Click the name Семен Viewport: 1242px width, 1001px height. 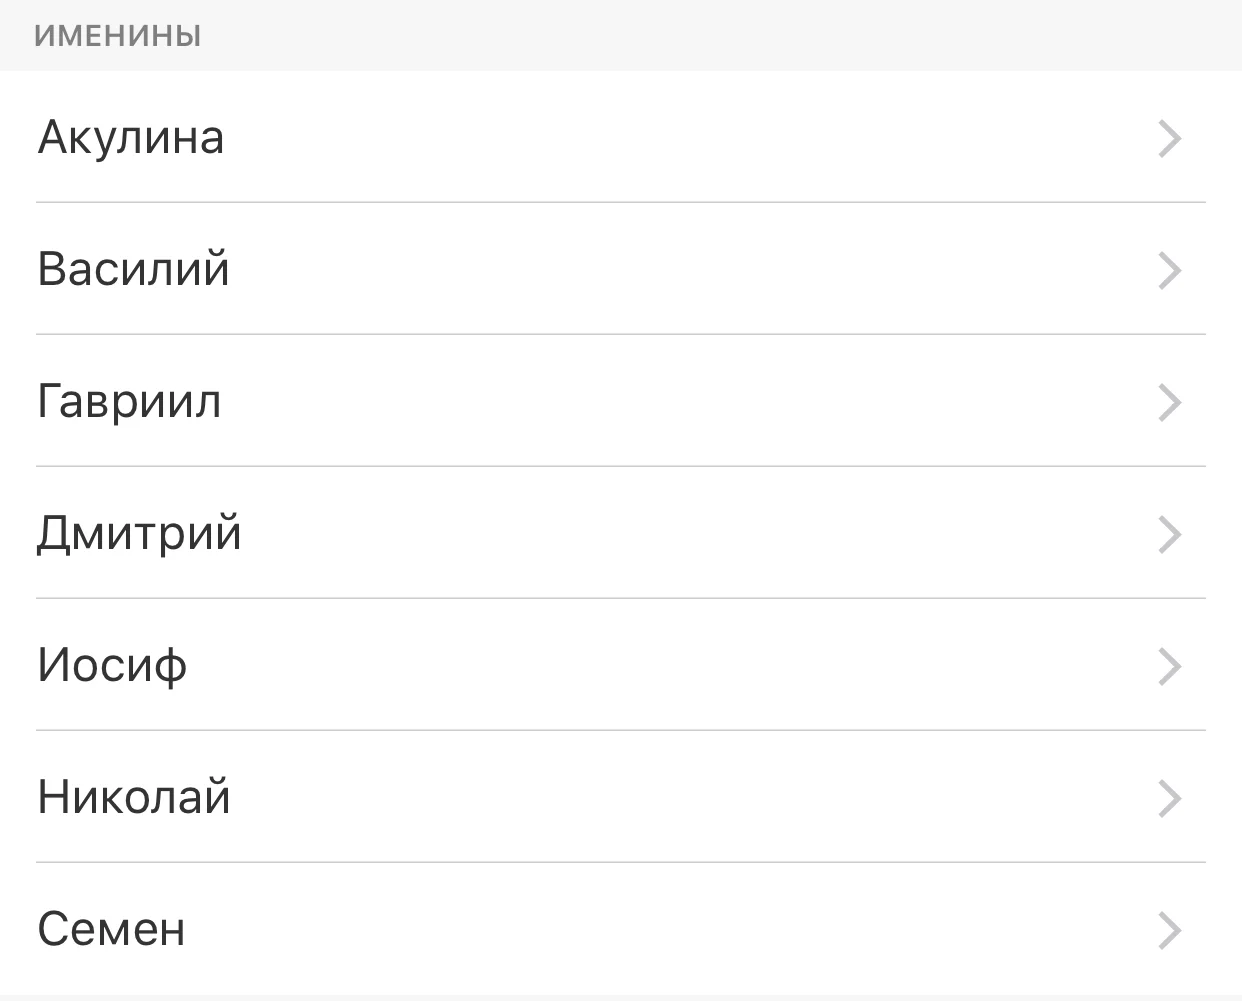tap(111, 930)
